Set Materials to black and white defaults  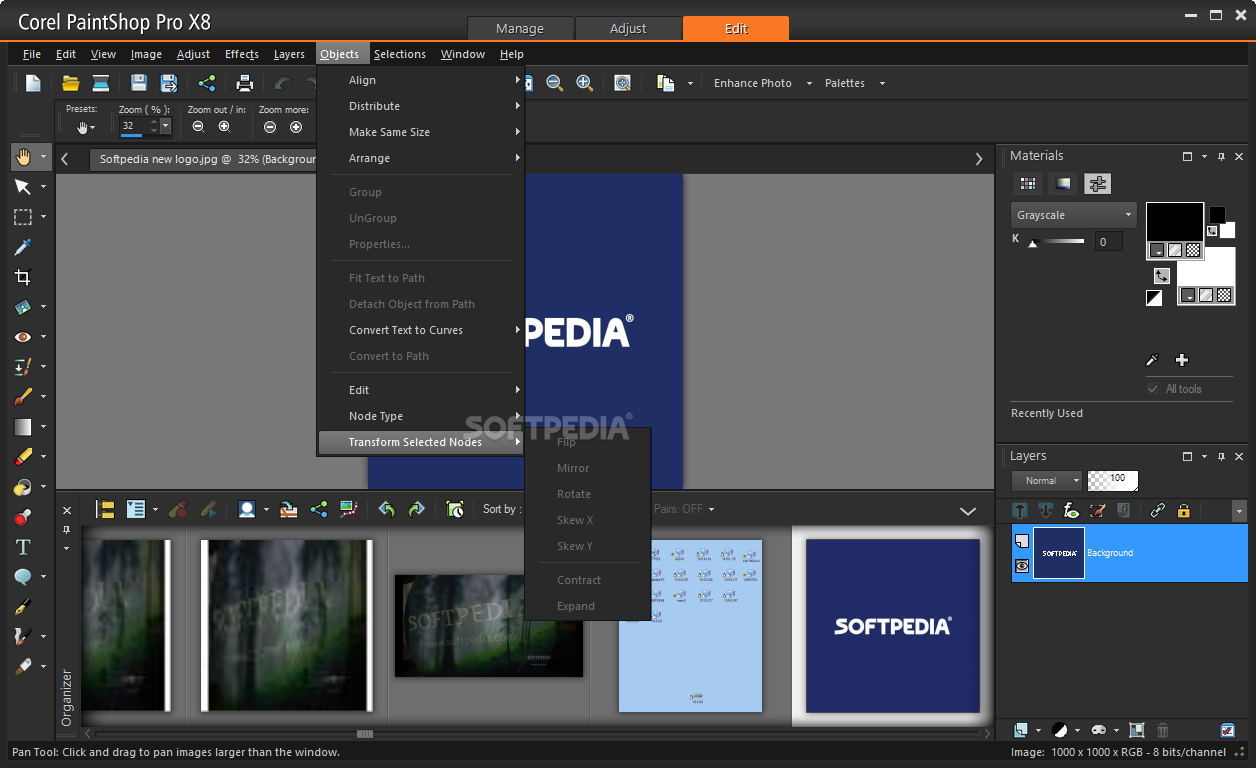(1154, 298)
